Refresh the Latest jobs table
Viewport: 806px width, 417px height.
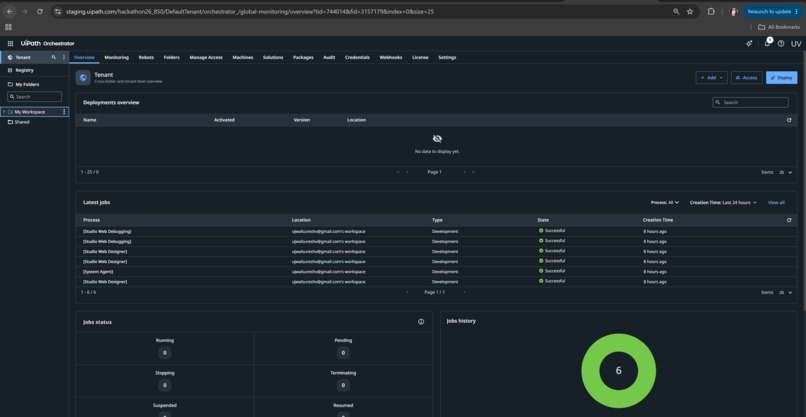(x=789, y=220)
